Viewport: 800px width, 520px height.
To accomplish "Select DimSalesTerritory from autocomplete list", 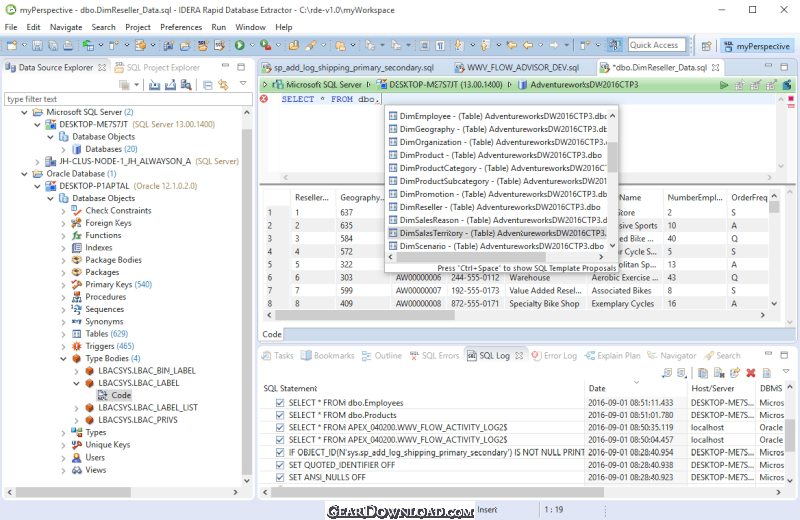I will click(x=497, y=233).
